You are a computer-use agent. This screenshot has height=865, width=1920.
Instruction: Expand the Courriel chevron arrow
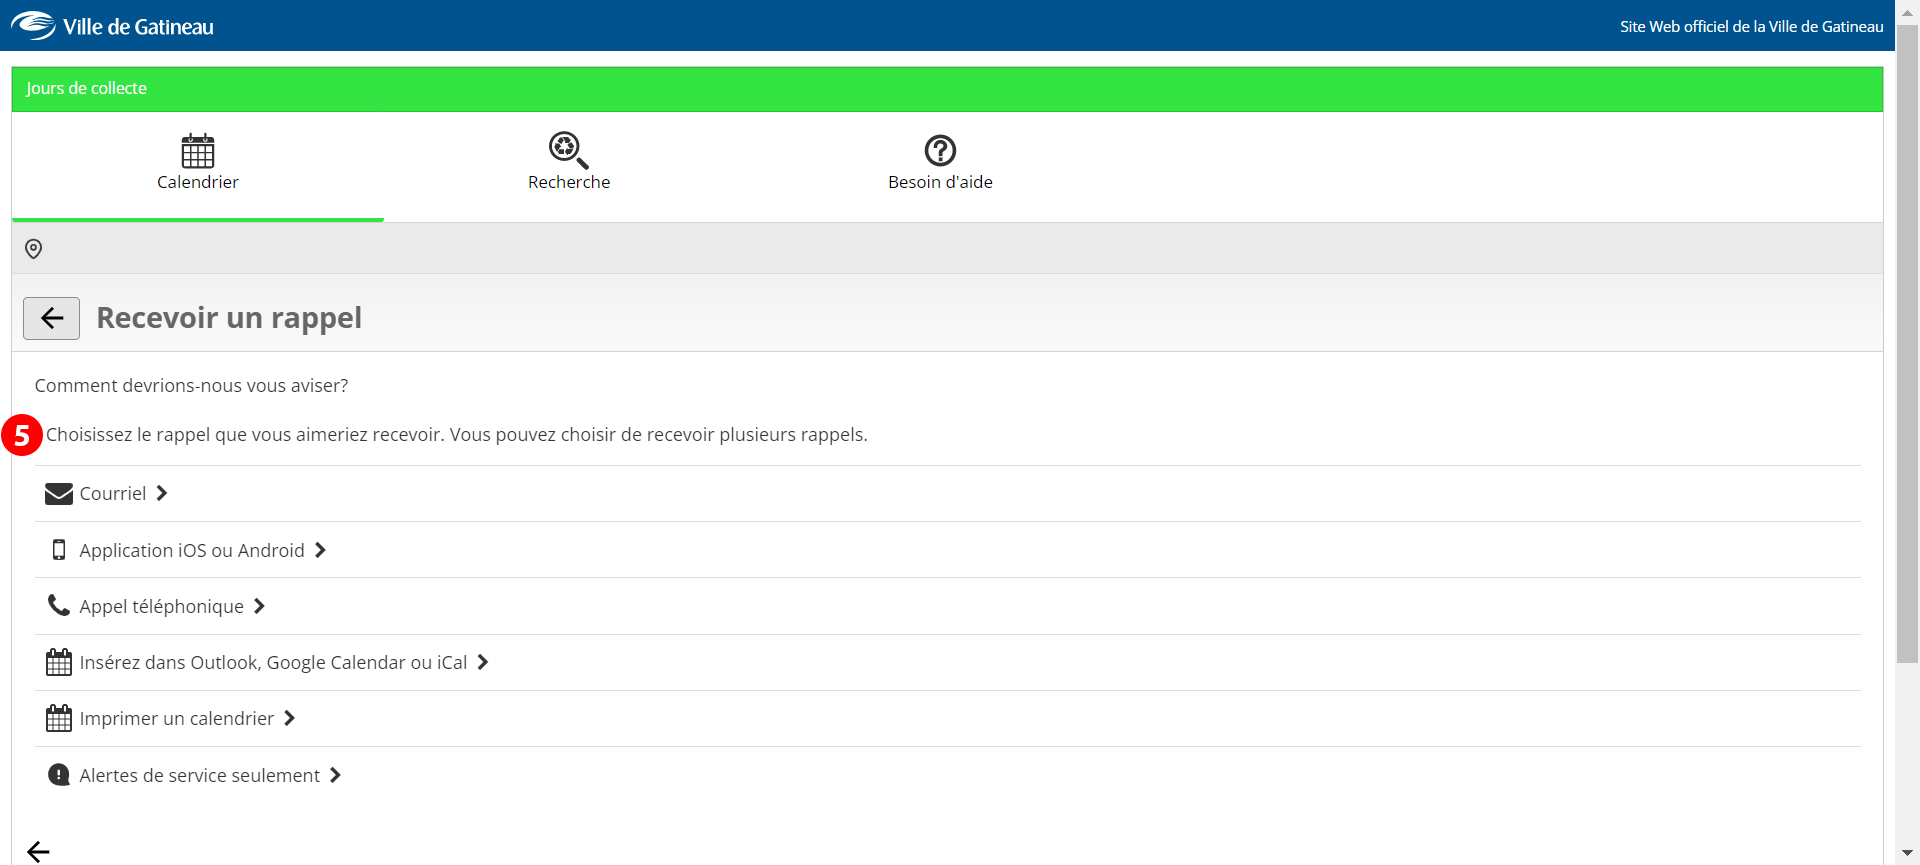click(x=162, y=494)
